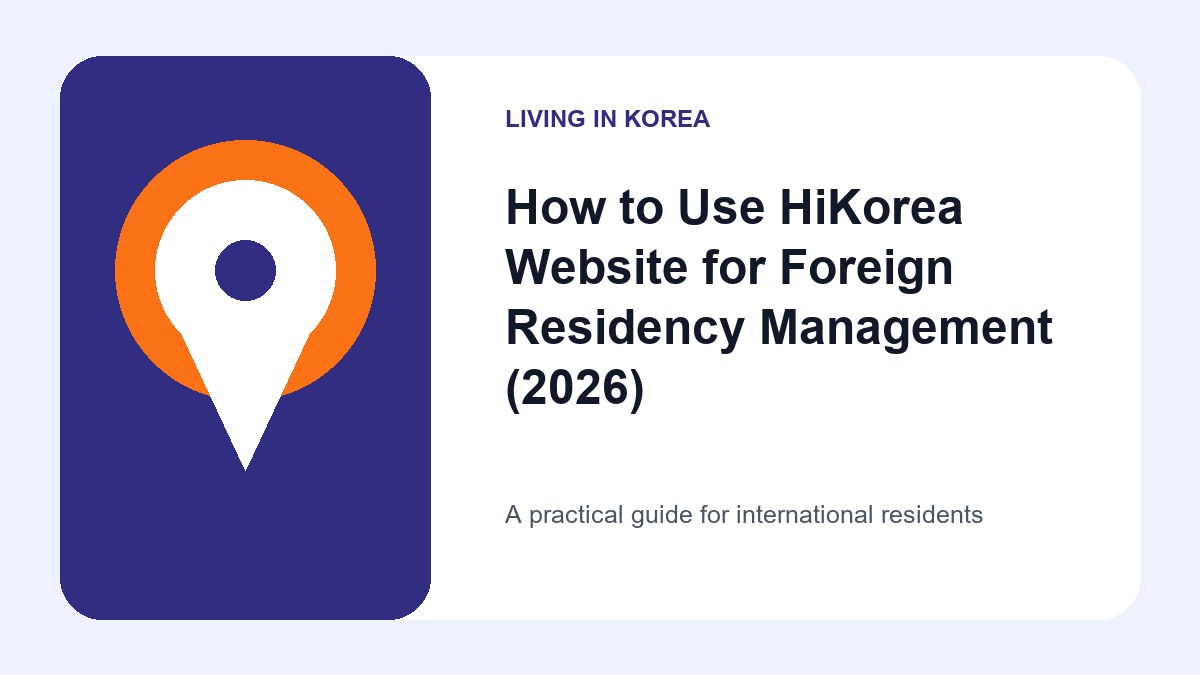This screenshot has width=1200, height=675.
Task: Click 'A practical guide for international residents' subtitle
Action: pyautogui.click(x=744, y=515)
